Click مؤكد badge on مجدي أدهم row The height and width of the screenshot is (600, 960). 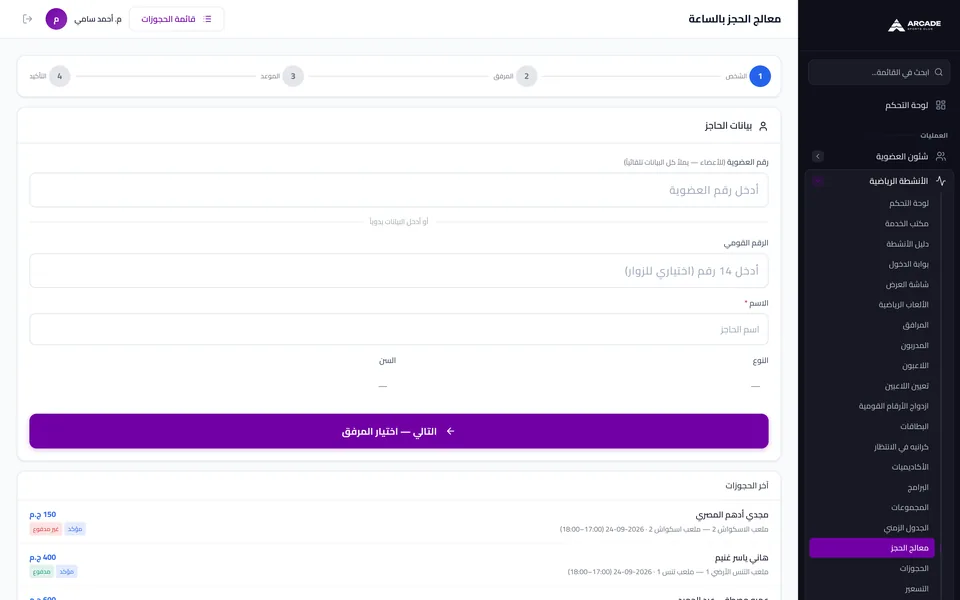(x=75, y=529)
